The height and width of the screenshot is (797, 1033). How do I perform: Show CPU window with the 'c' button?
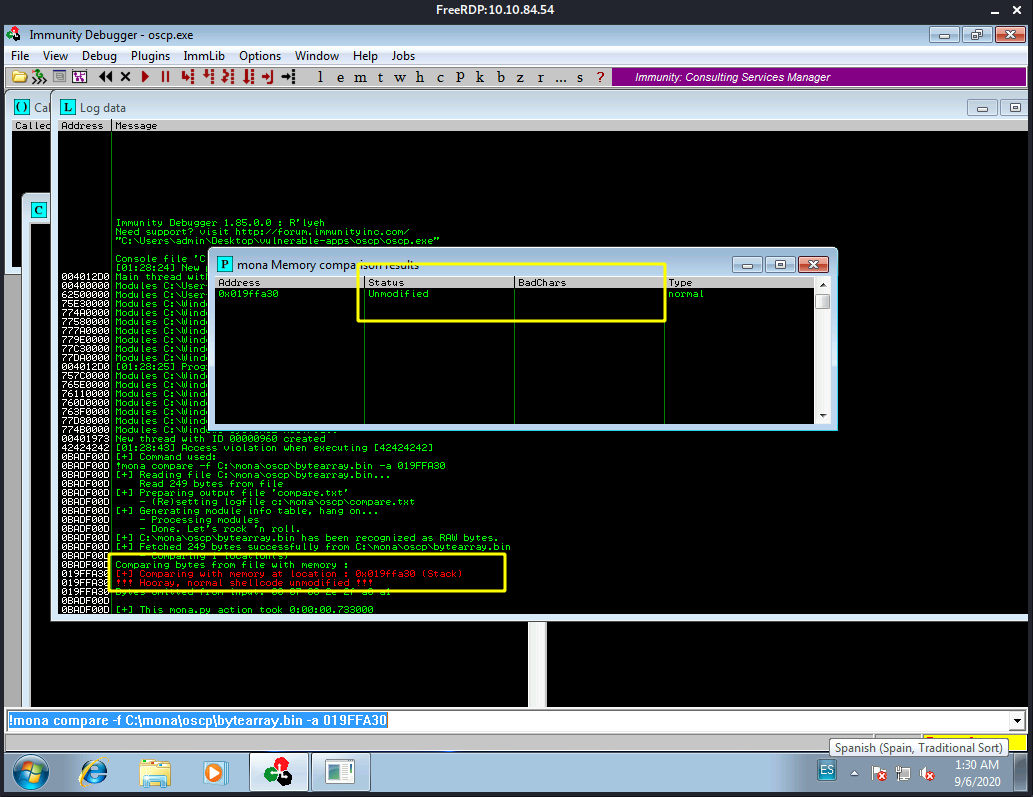[440, 77]
